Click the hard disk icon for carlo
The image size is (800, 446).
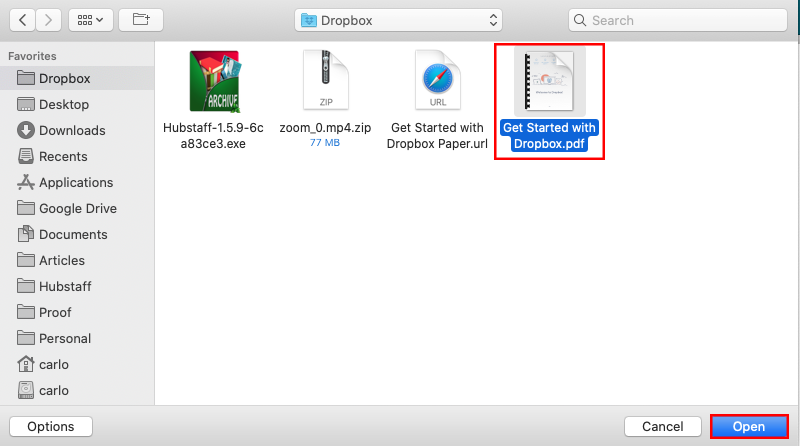point(26,390)
